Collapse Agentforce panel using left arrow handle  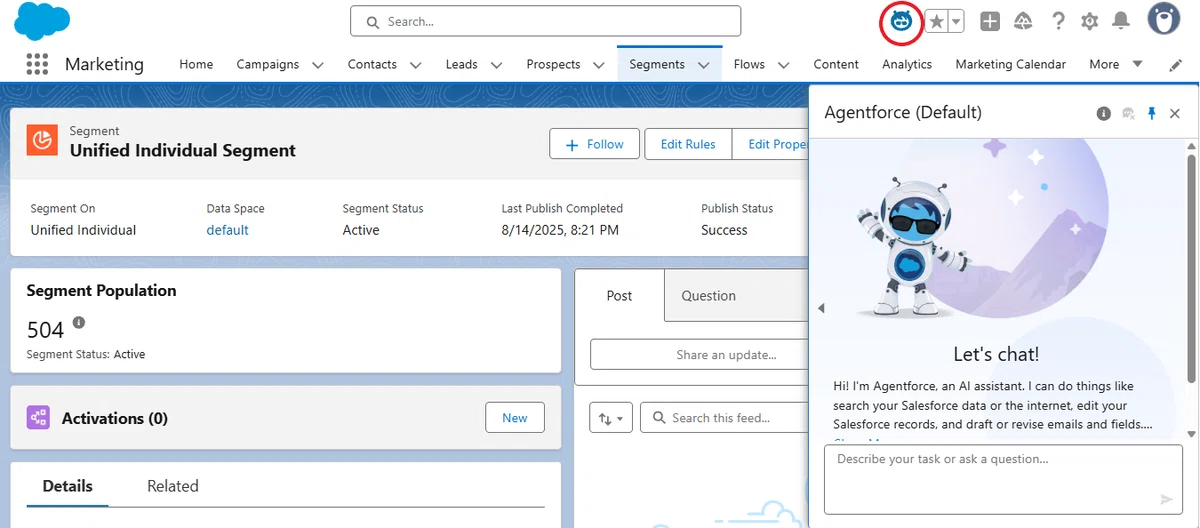[821, 308]
